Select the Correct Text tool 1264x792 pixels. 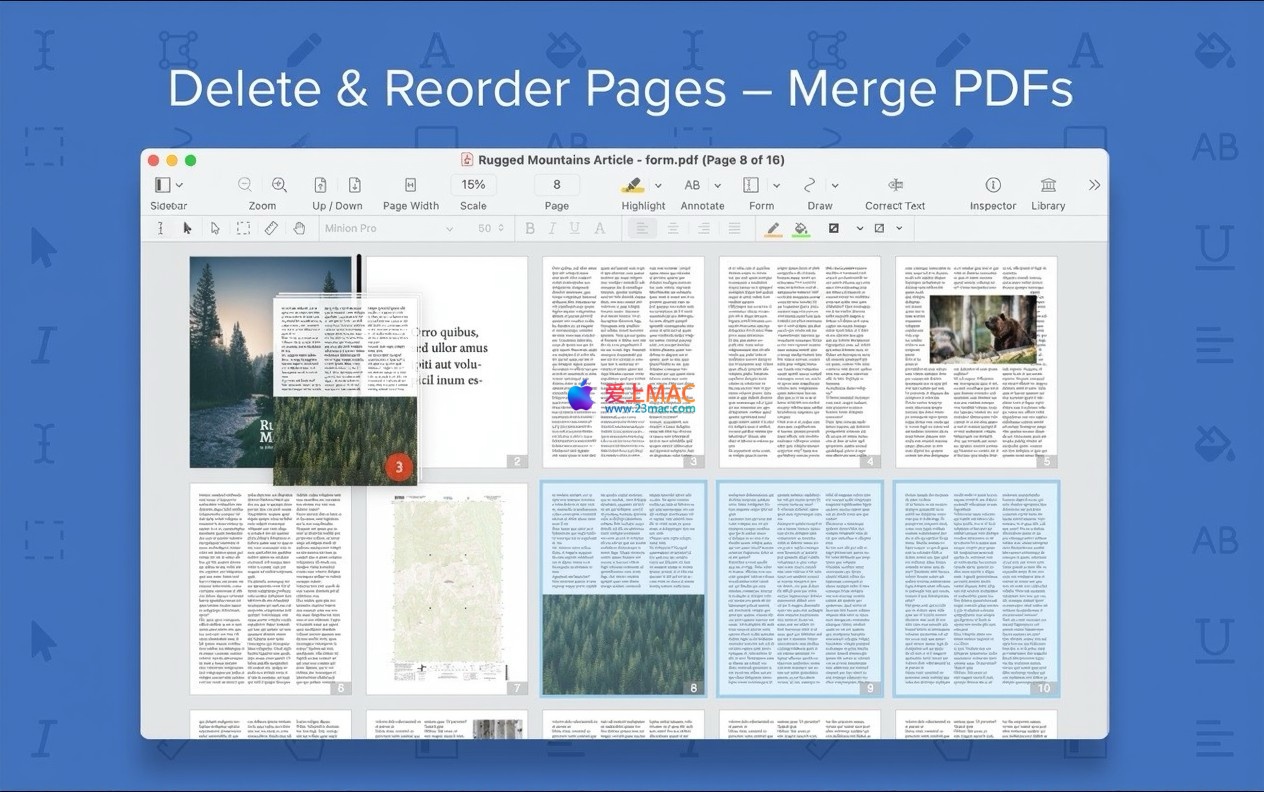(895, 185)
